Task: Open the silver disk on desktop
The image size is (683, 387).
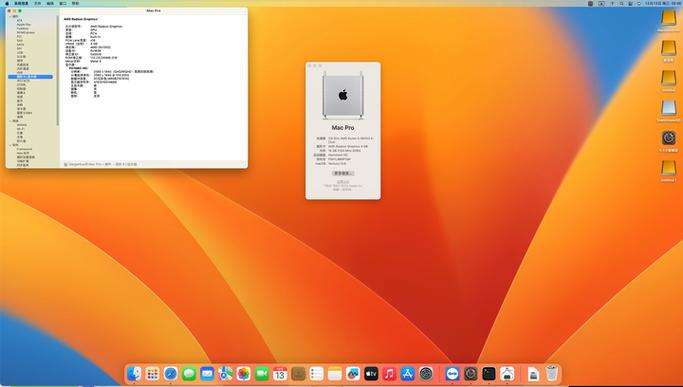Action: click(669, 108)
